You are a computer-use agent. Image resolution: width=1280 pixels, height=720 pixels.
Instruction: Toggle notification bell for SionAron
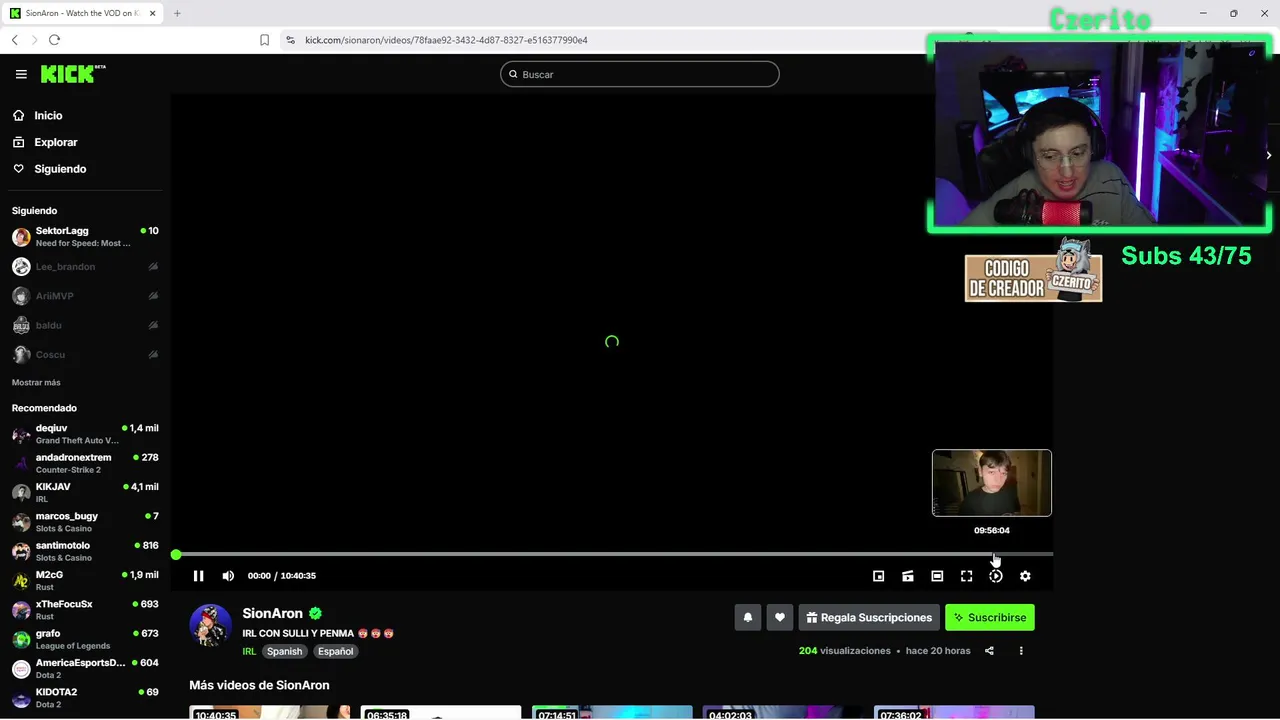coord(747,618)
